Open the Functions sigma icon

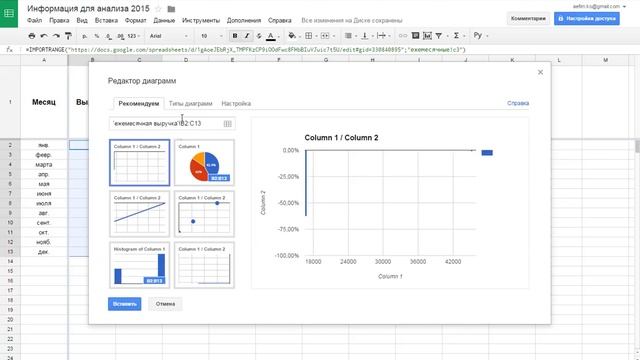click(x=458, y=36)
